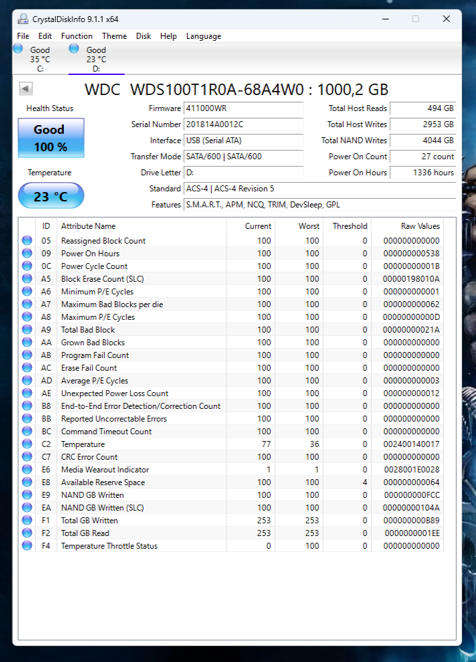Click status icon for C2 Temperature row
This screenshot has height=662, width=476.
tap(27, 444)
